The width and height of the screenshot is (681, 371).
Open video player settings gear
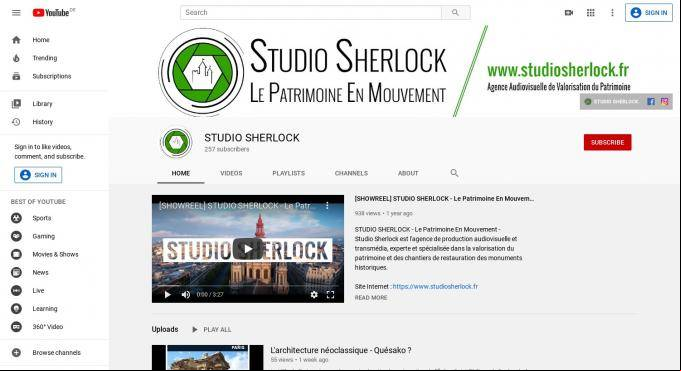click(x=314, y=295)
